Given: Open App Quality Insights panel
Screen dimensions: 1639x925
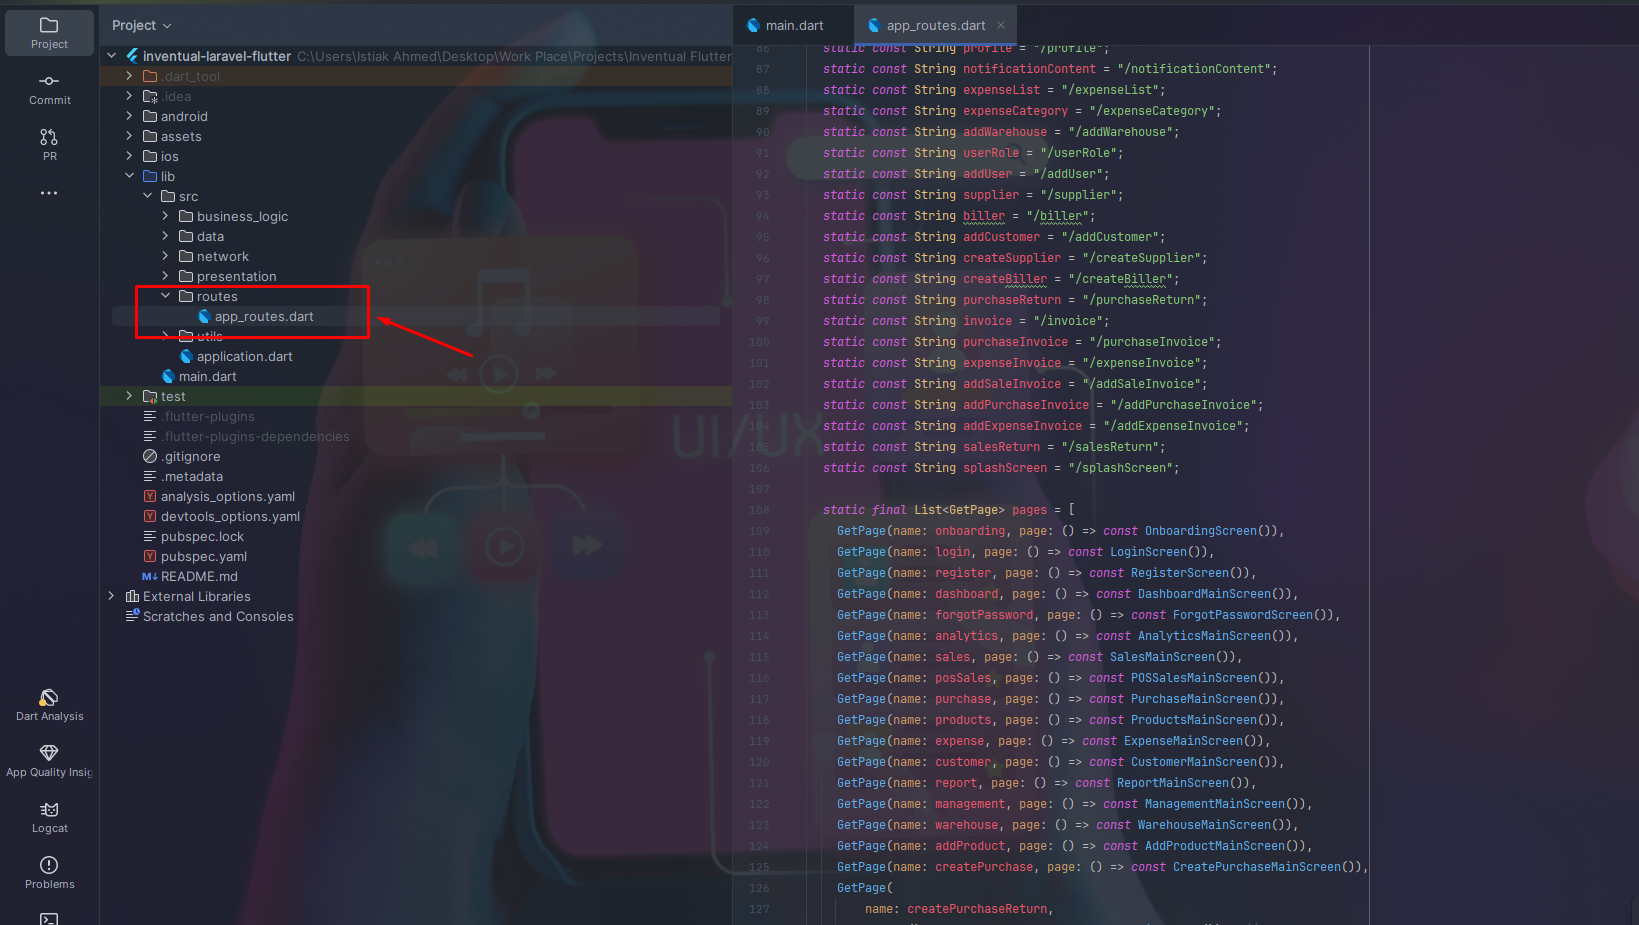Looking at the screenshot, I should [x=49, y=760].
